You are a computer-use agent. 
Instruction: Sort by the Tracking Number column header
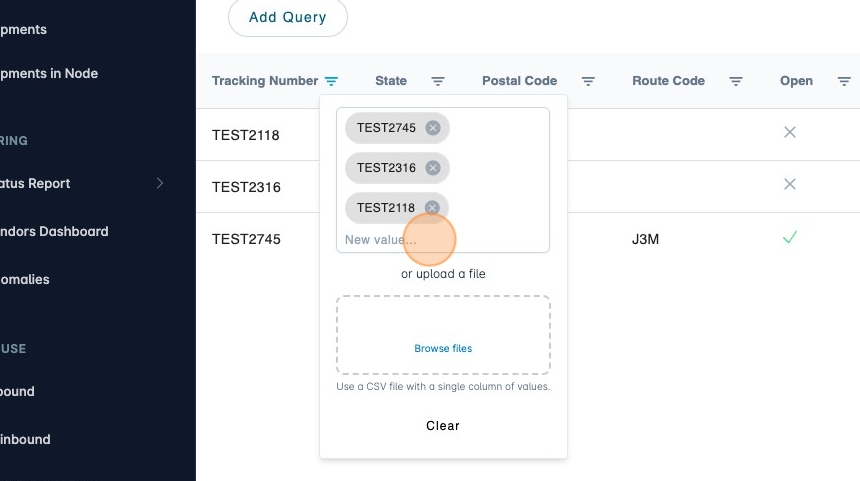pyautogui.click(x=265, y=81)
